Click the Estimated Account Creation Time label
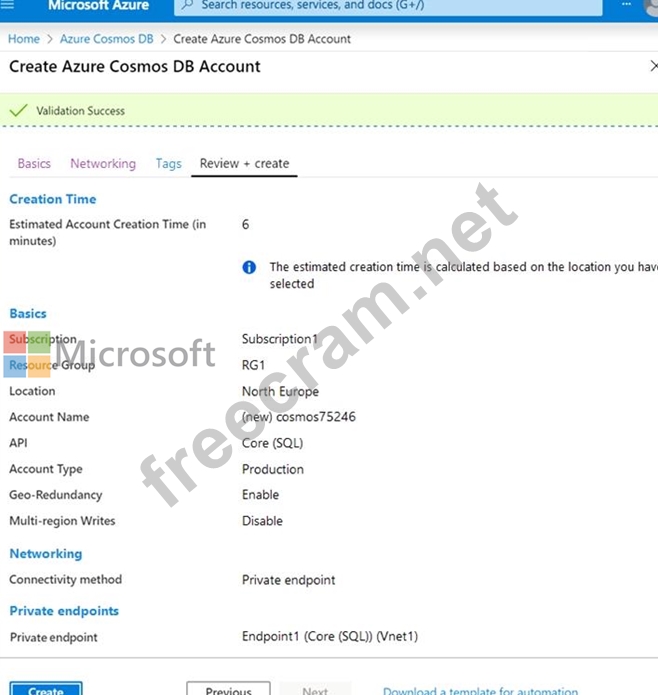Image resolution: width=658 pixels, height=695 pixels. pos(108,233)
